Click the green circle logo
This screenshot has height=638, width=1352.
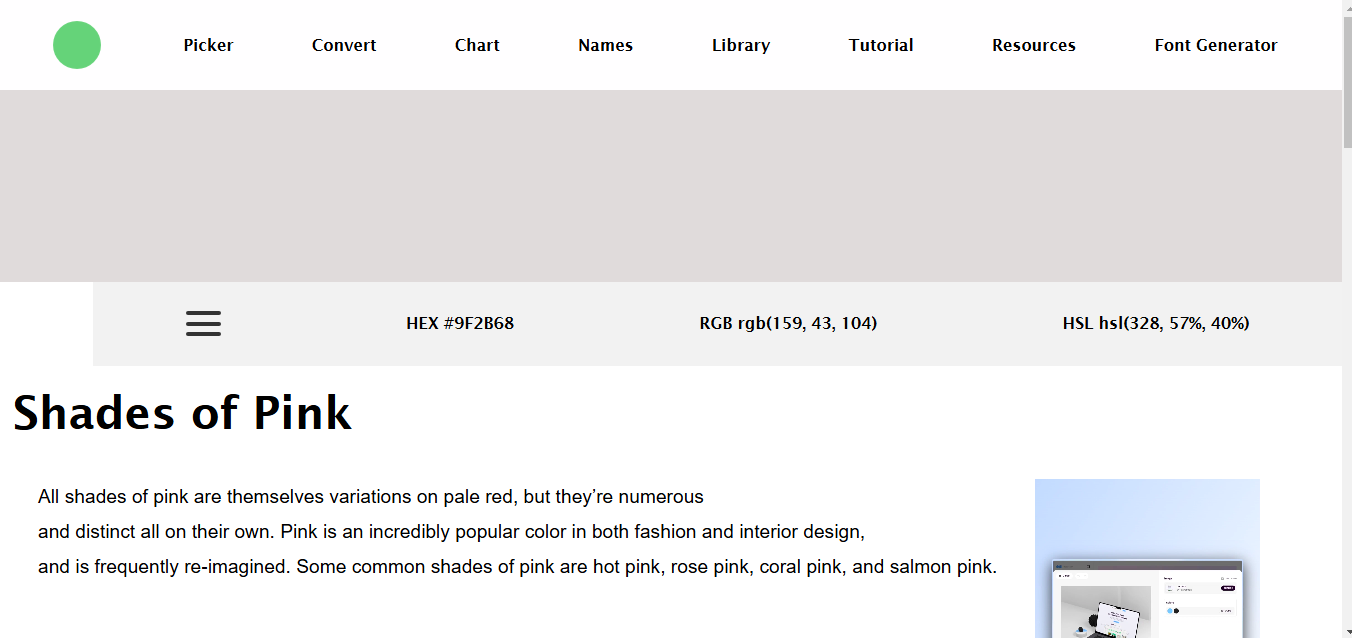point(77,45)
